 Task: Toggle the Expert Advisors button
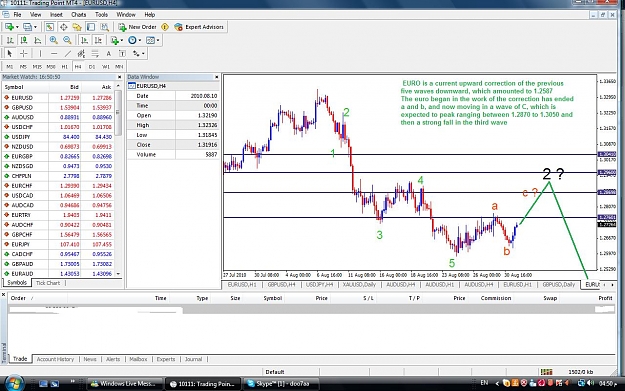click(x=199, y=27)
